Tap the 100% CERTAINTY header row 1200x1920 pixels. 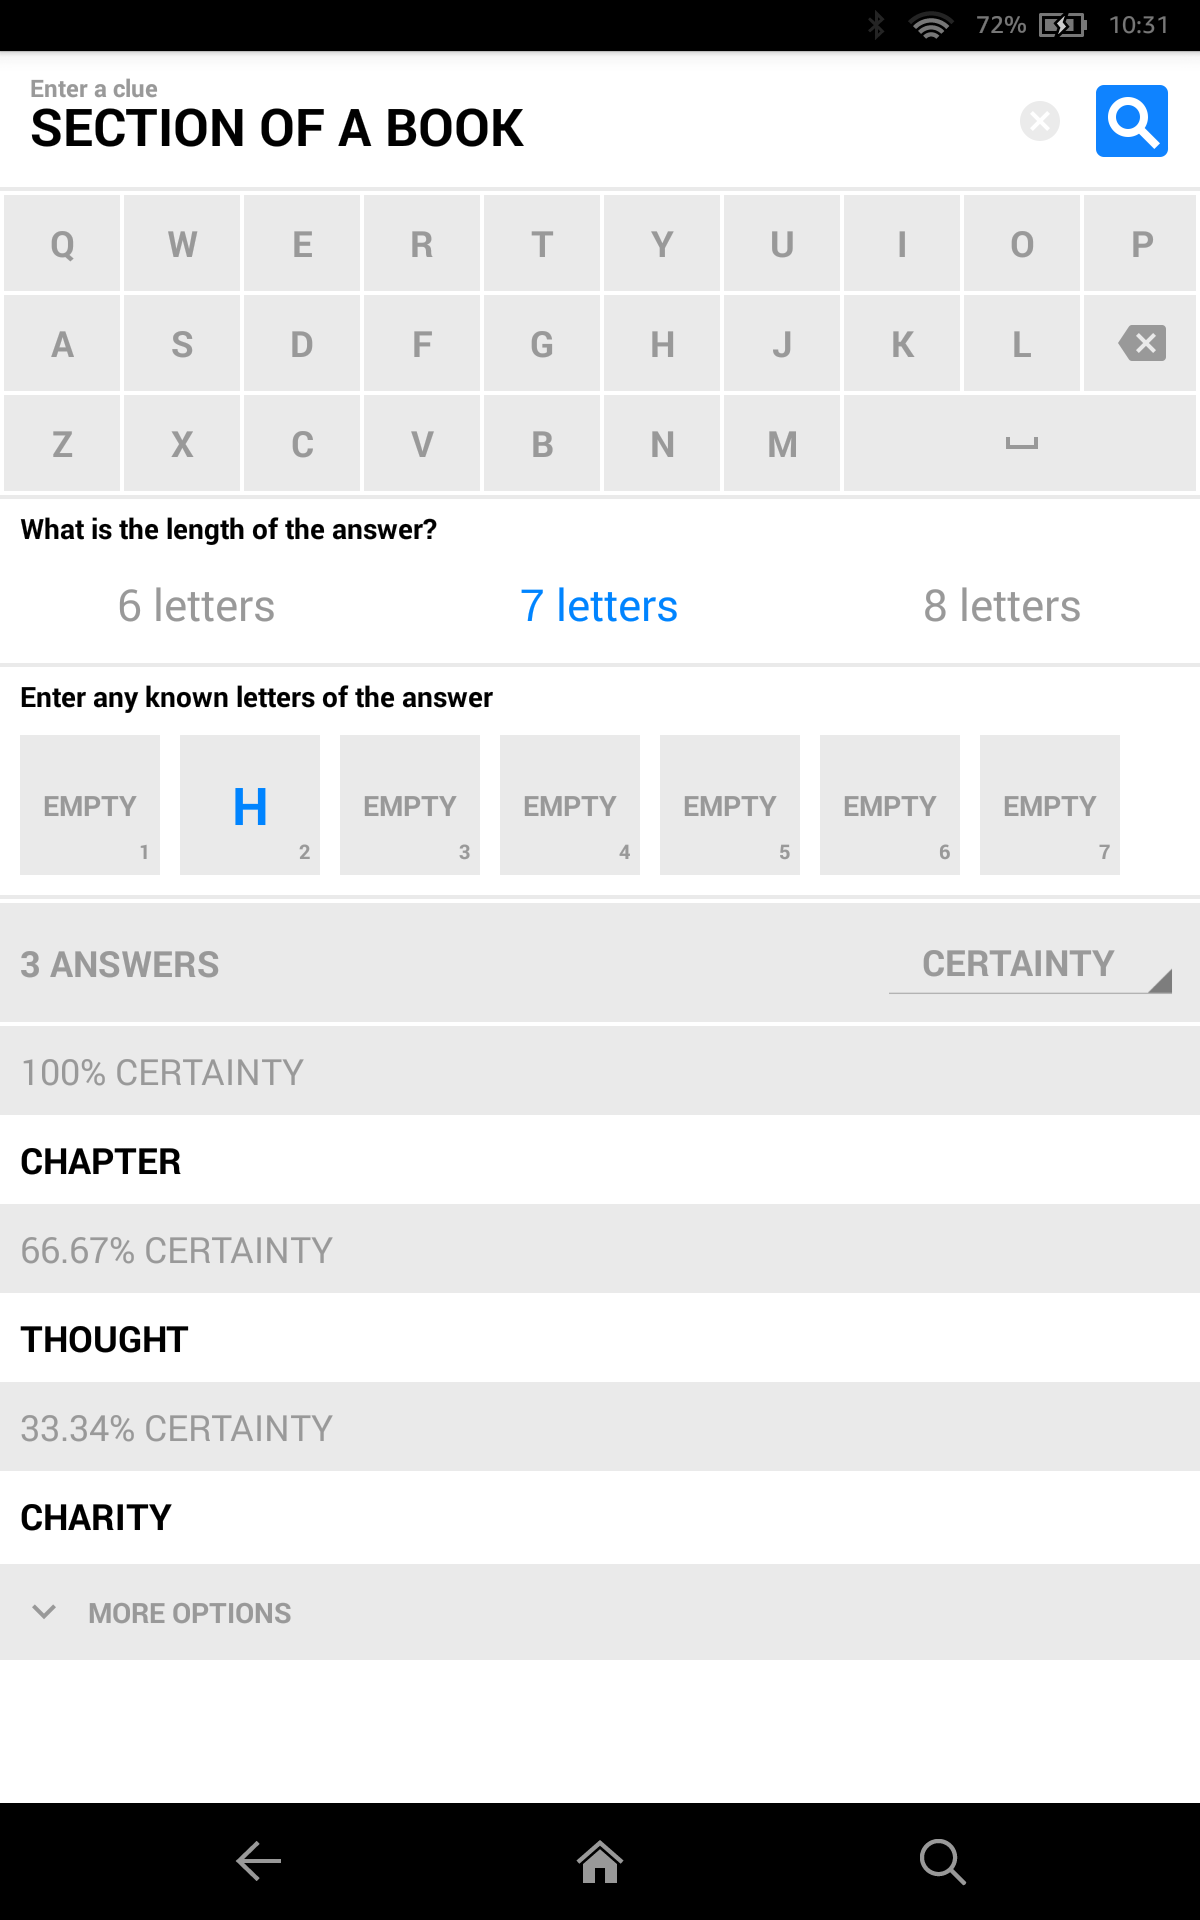tap(161, 1071)
